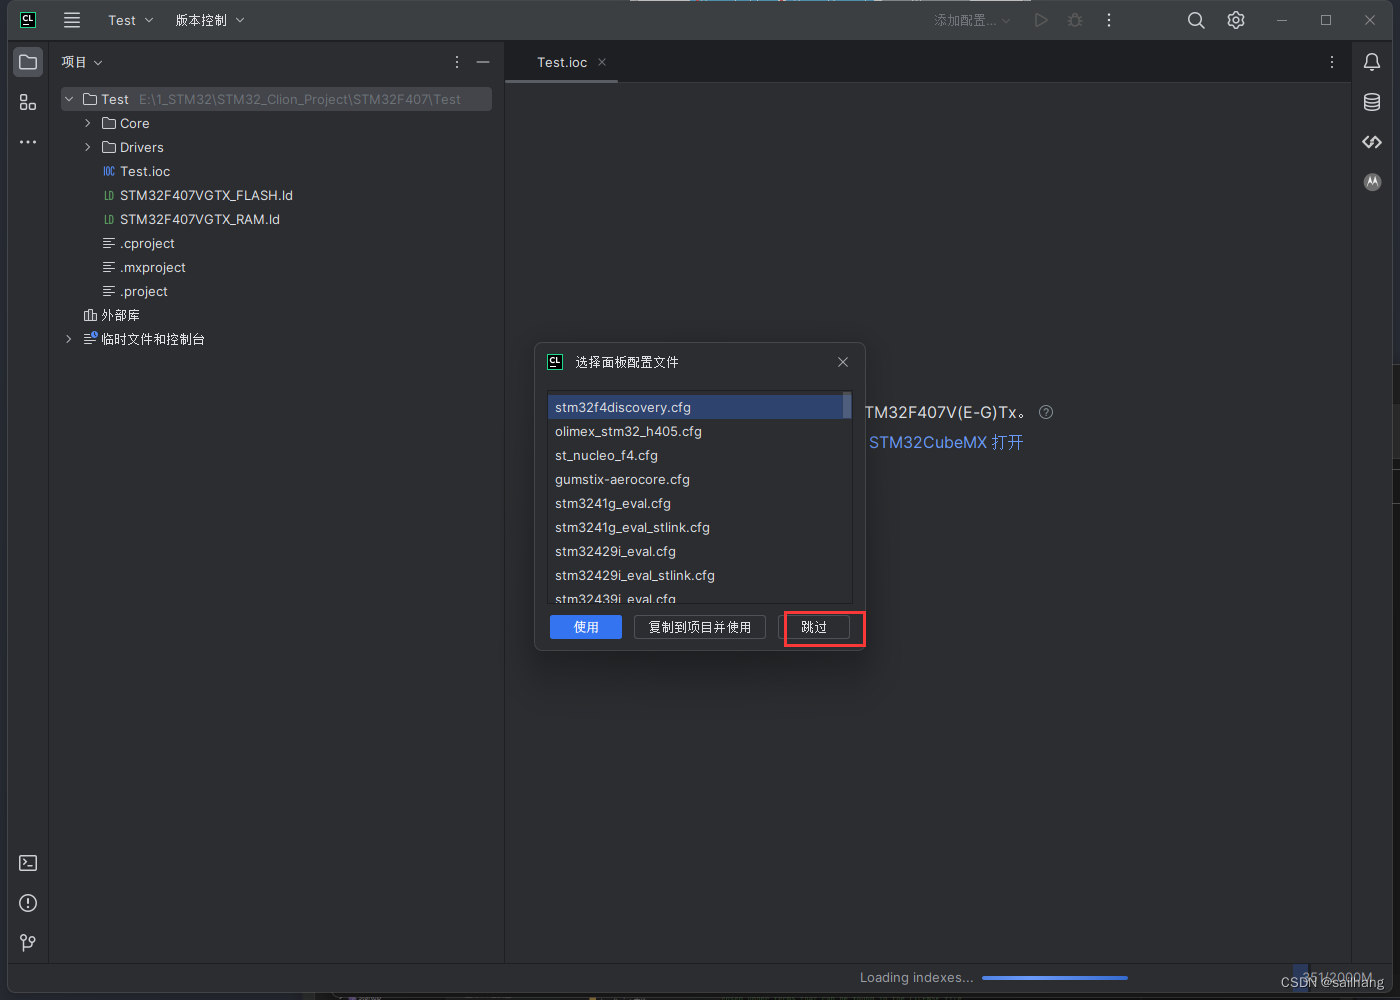
Task: Click the Run triangle button
Action: 1041,20
